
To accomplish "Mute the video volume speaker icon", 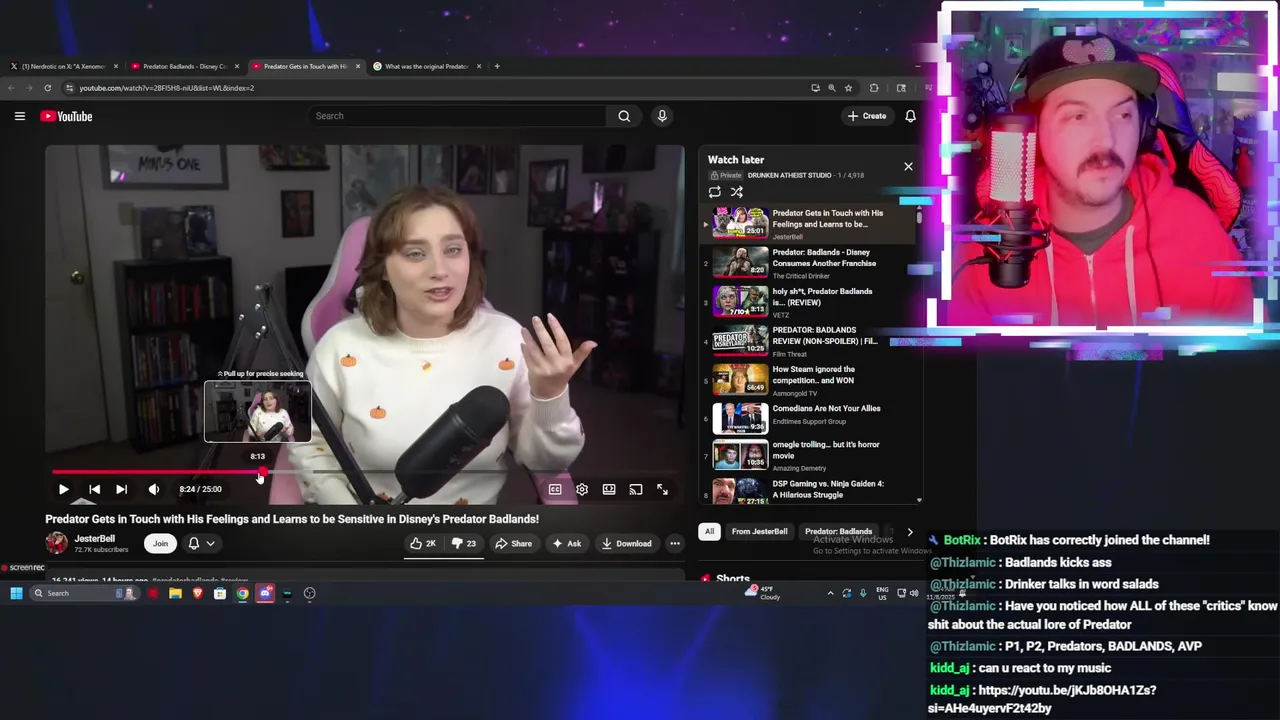I will click(x=154, y=489).
